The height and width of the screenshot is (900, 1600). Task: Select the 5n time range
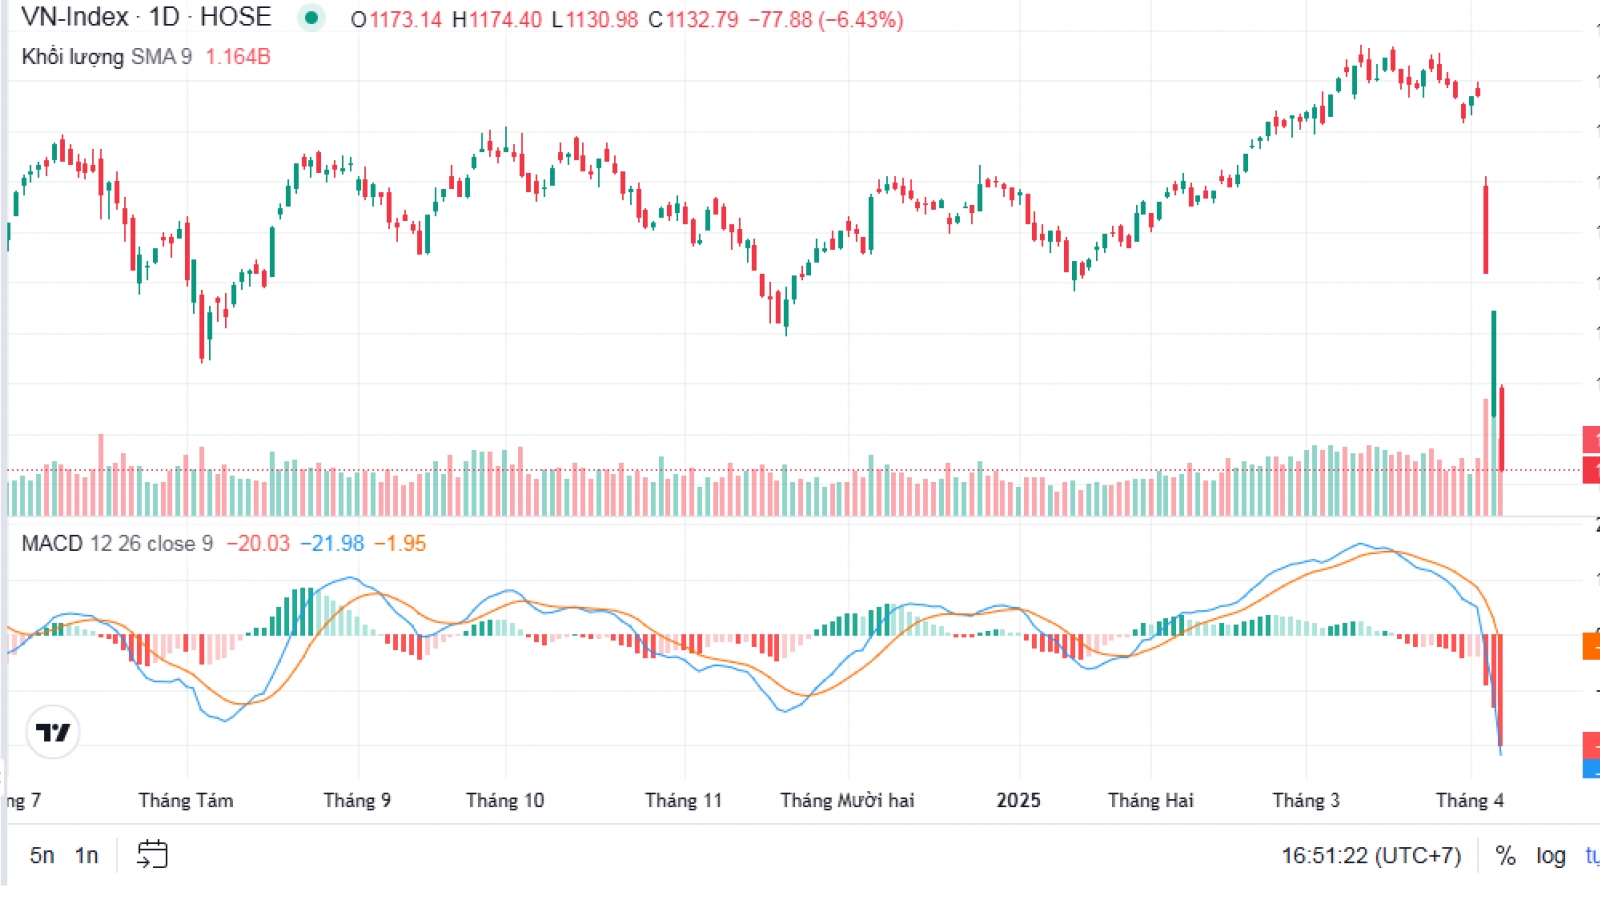[x=42, y=856]
